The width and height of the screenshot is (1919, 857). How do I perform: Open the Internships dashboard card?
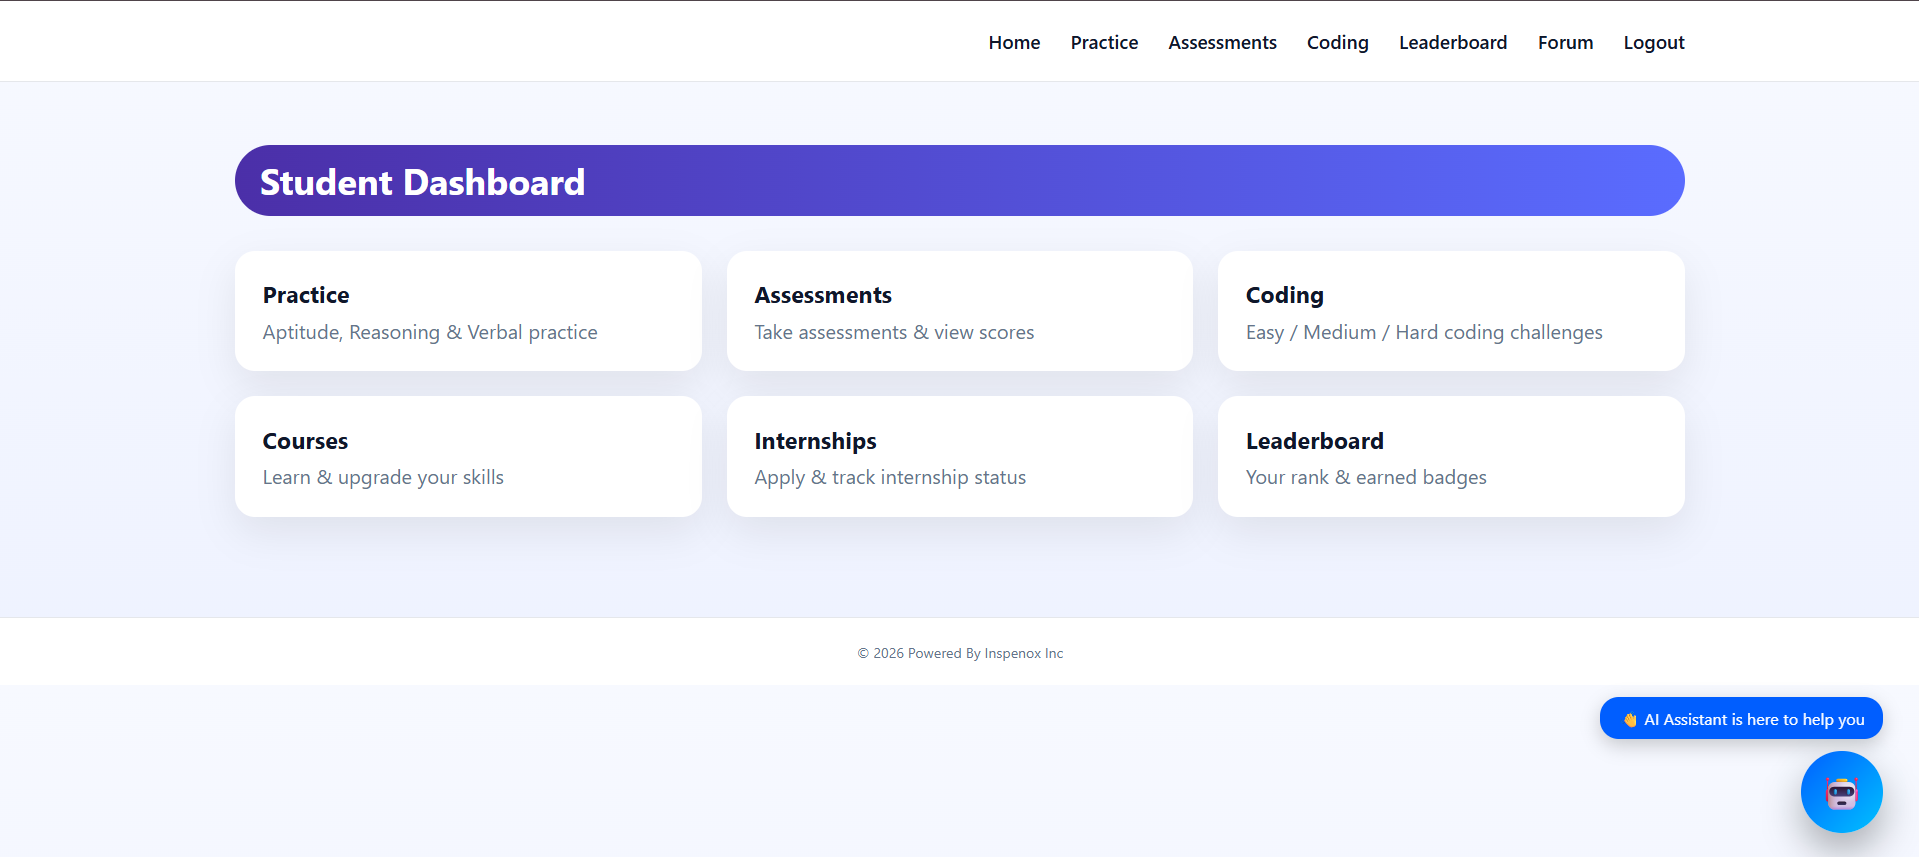tap(959, 457)
